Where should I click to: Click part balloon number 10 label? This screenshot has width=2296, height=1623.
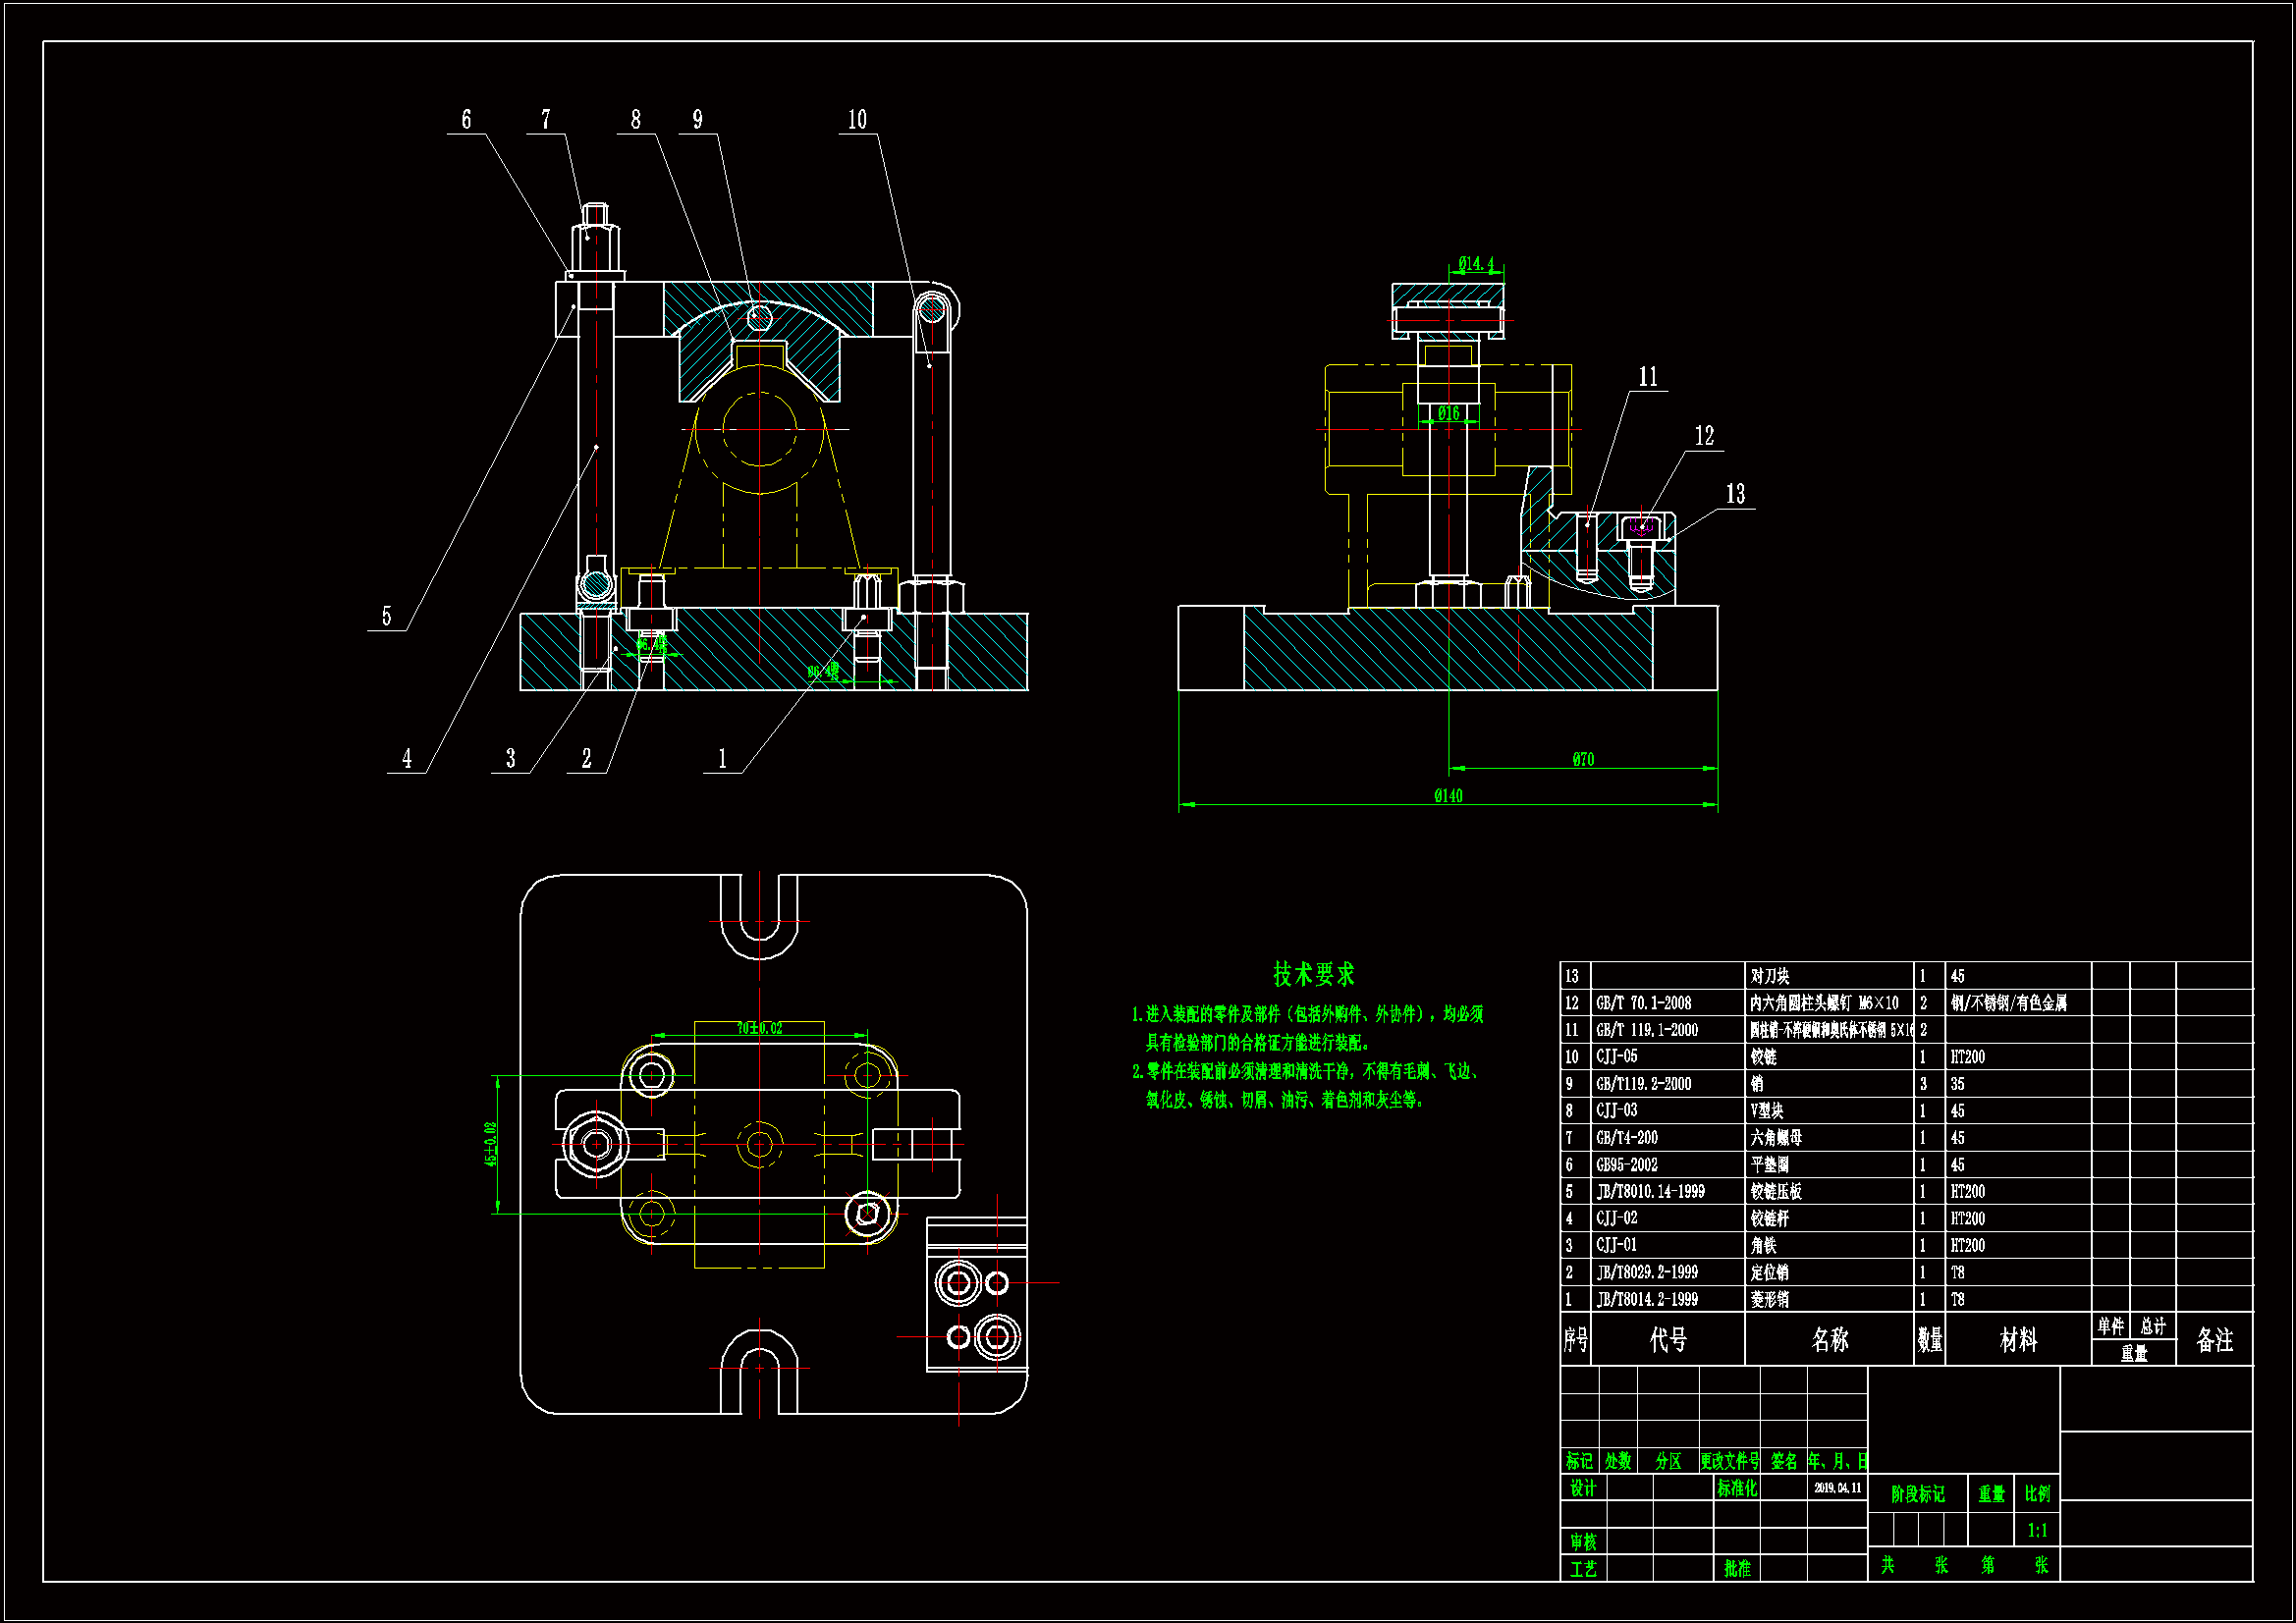click(x=857, y=120)
